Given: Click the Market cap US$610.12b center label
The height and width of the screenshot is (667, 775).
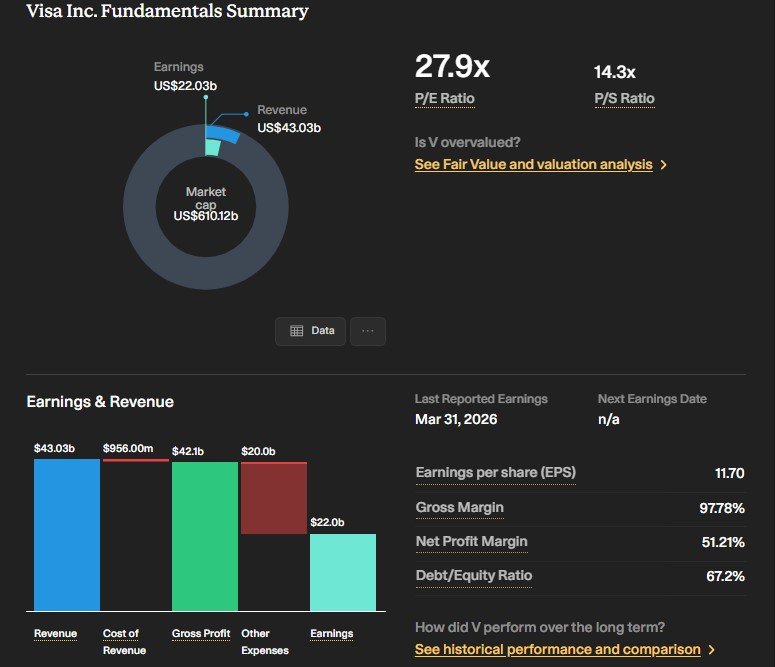Looking at the screenshot, I should 206,204.
